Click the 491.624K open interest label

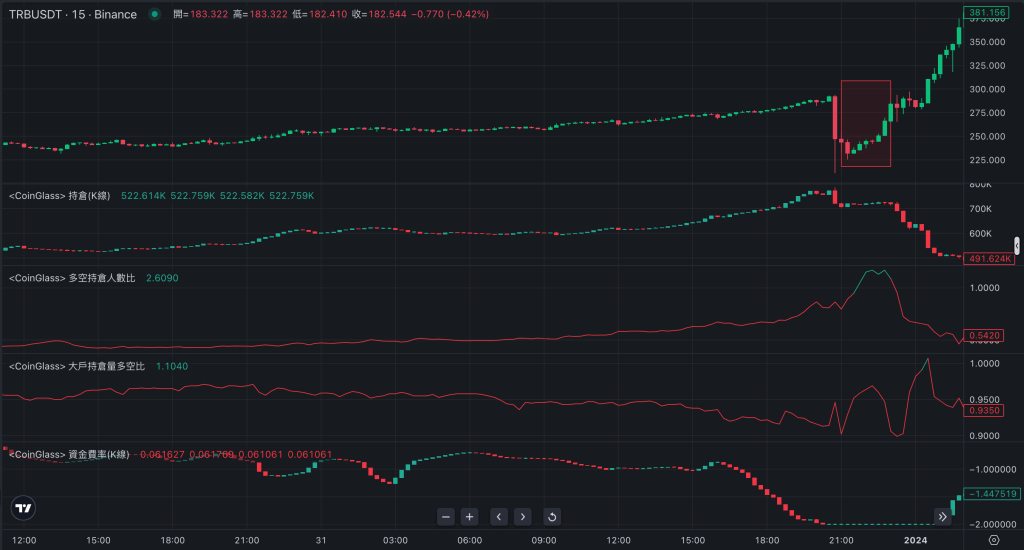pos(985,258)
